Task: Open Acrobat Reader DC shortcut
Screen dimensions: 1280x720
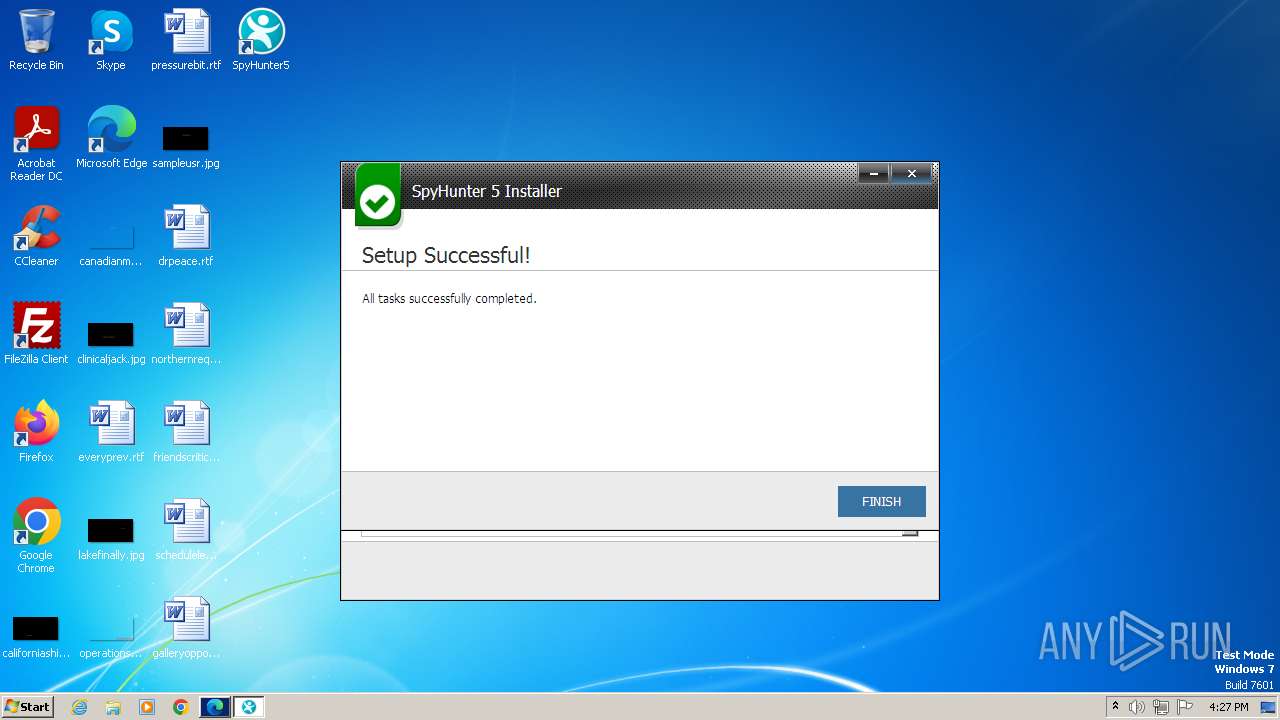Action: coord(36,143)
